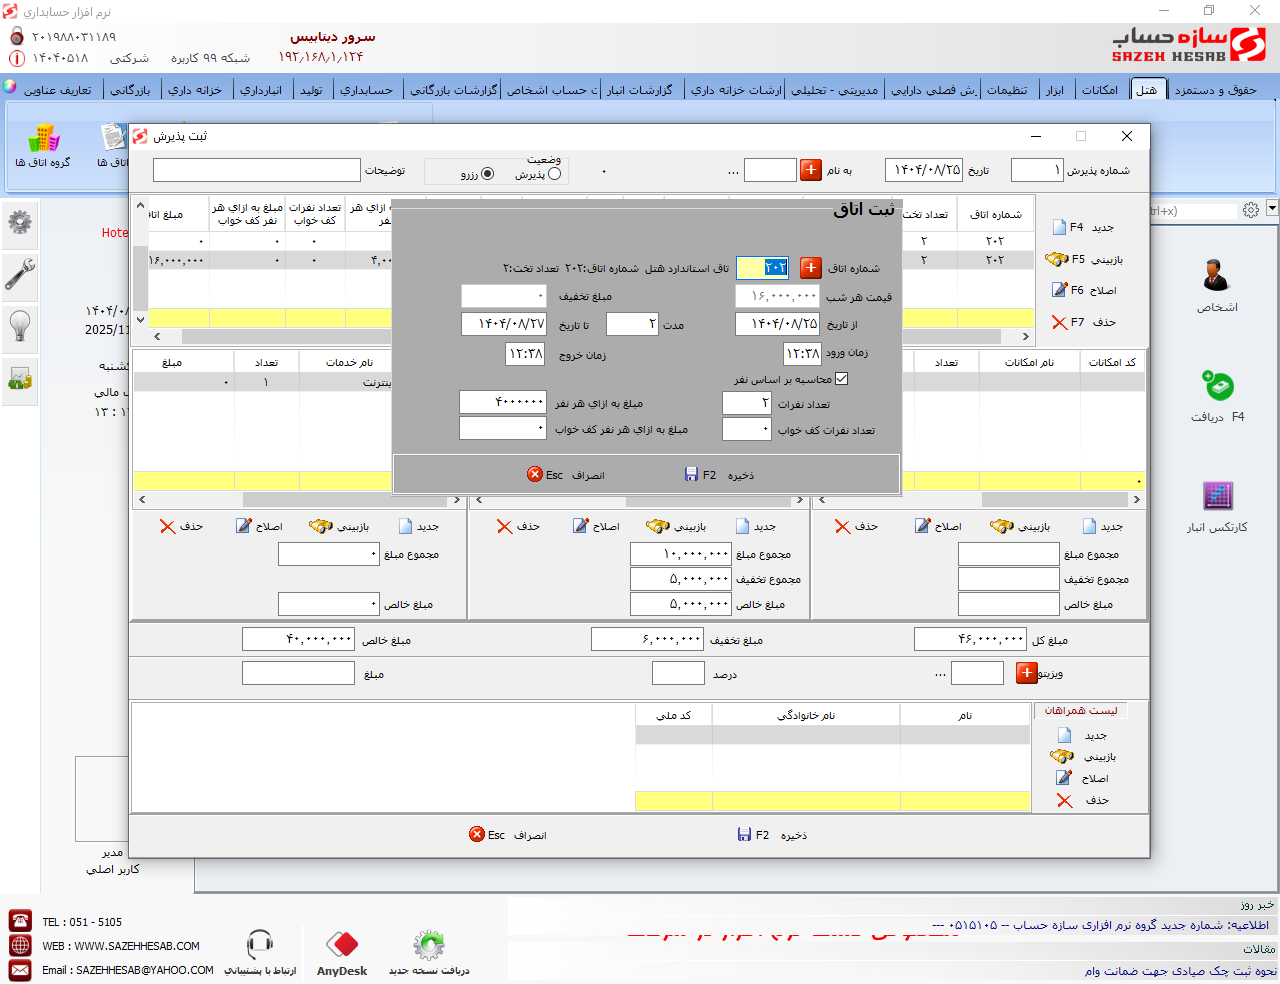Click the زمان خروج time field
This screenshot has height=984, width=1280.
pos(525,354)
